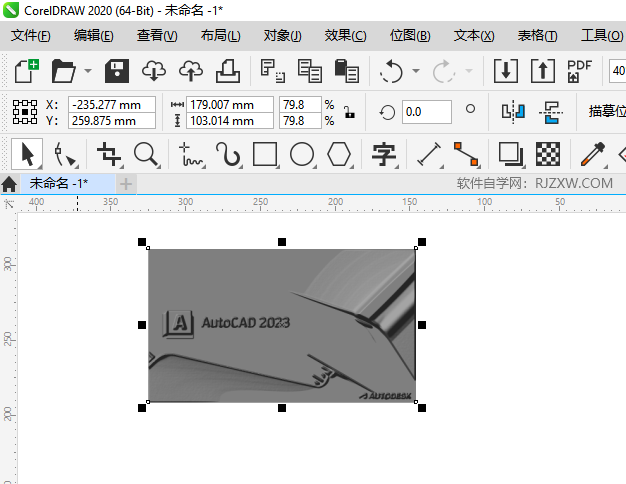
Task: Click the Publish to PDF icon
Action: tap(579, 71)
